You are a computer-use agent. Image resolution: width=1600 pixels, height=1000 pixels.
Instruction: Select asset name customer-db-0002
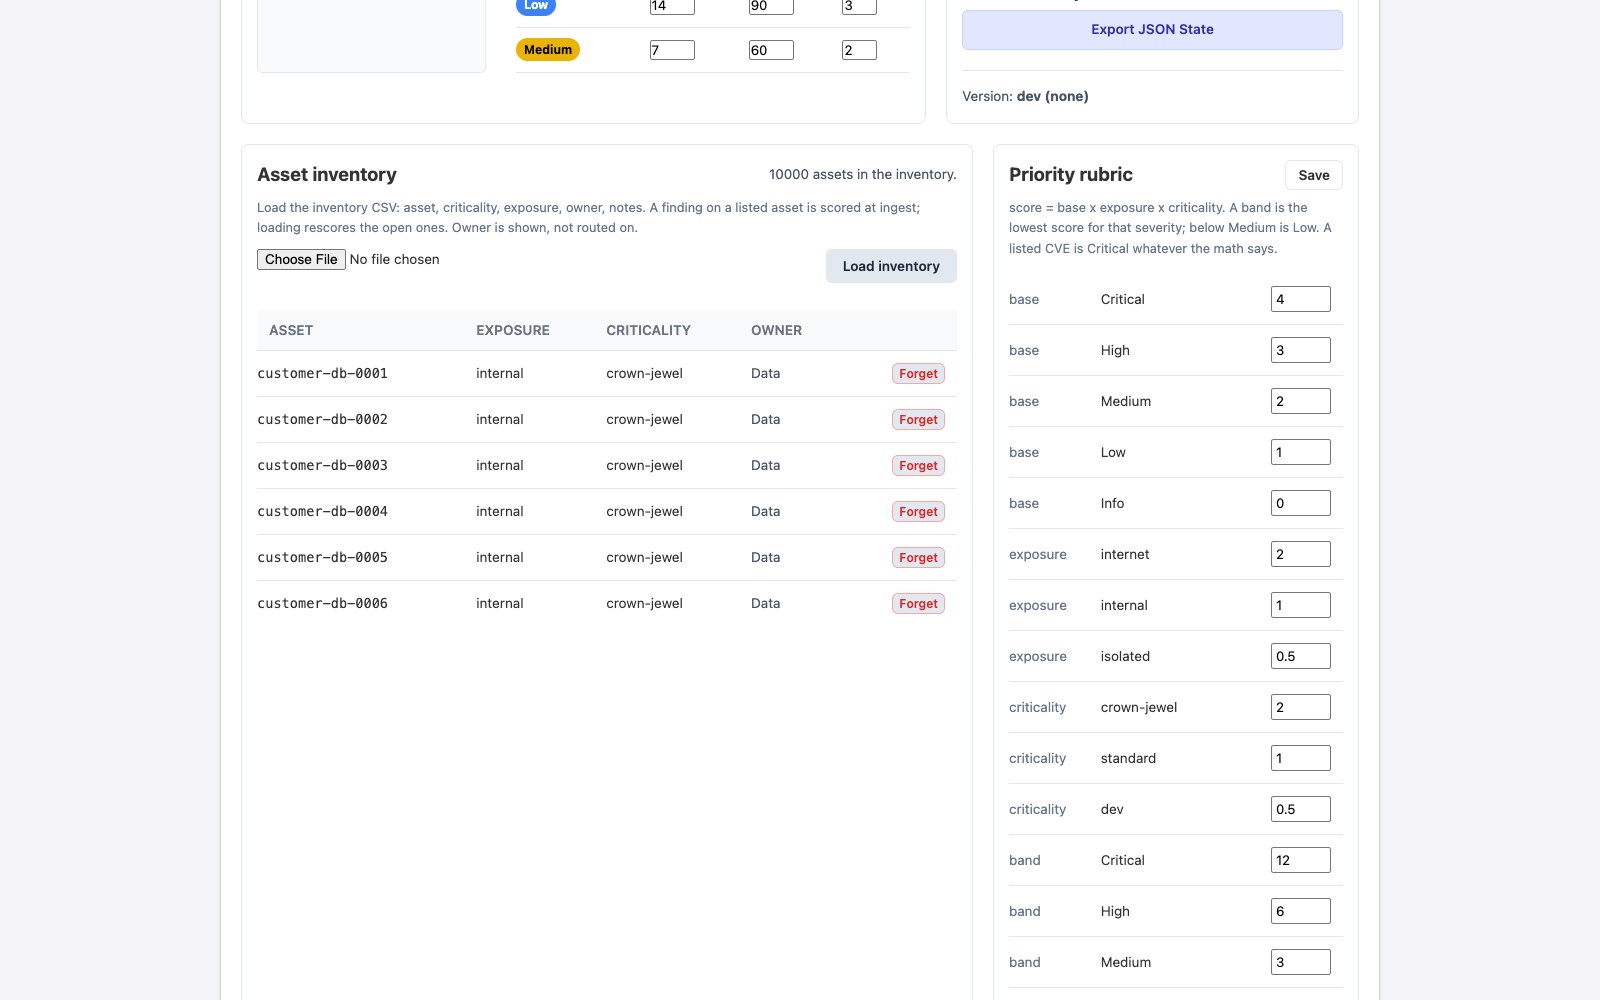322,420
